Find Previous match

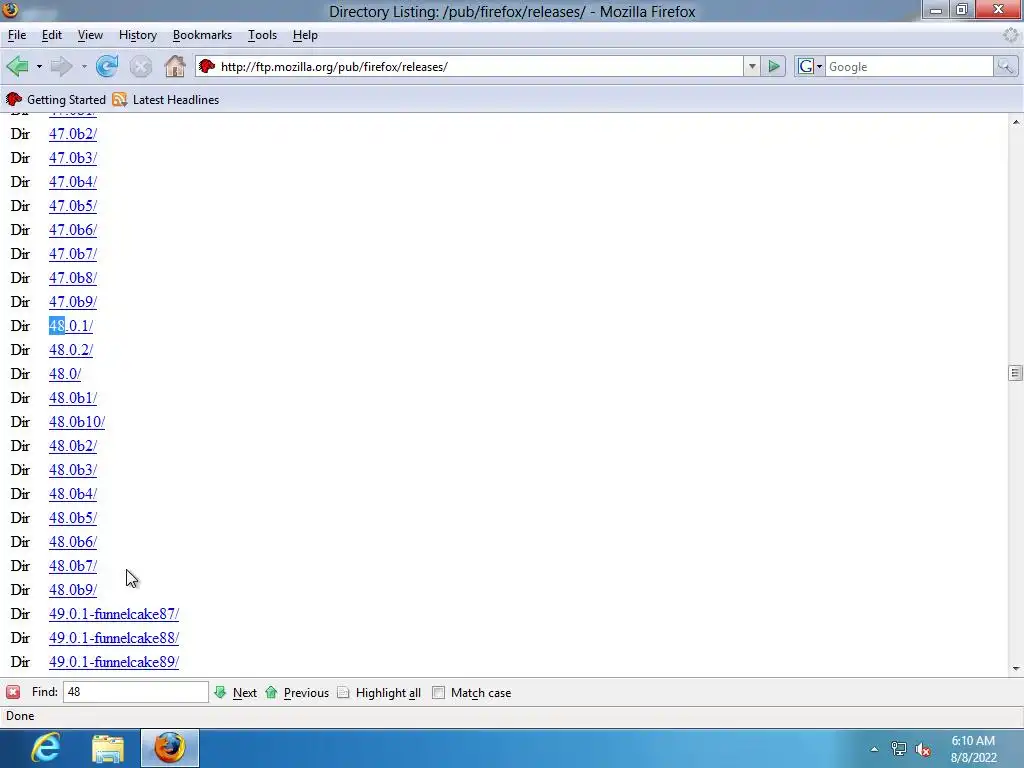click(297, 693)
